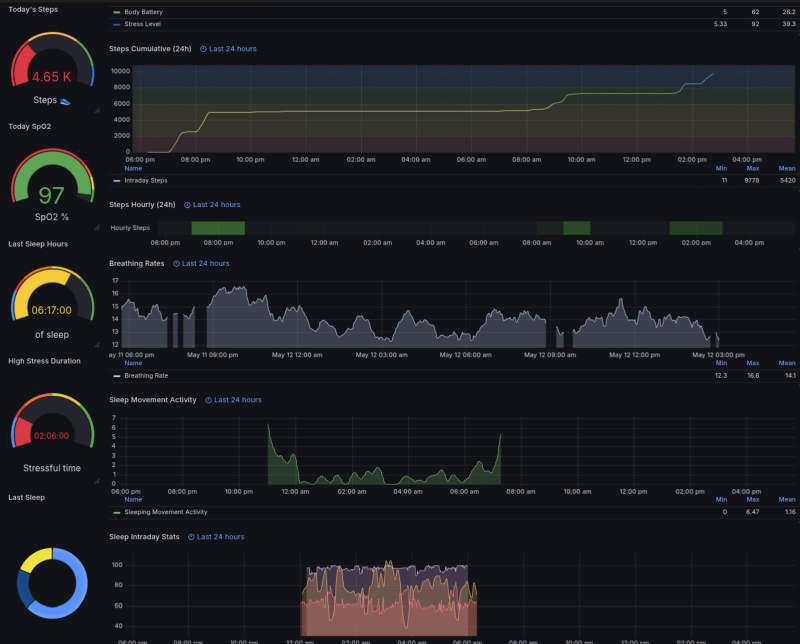
Task: Click the Body Battery green legend swatch
Action: coord(116,13)
